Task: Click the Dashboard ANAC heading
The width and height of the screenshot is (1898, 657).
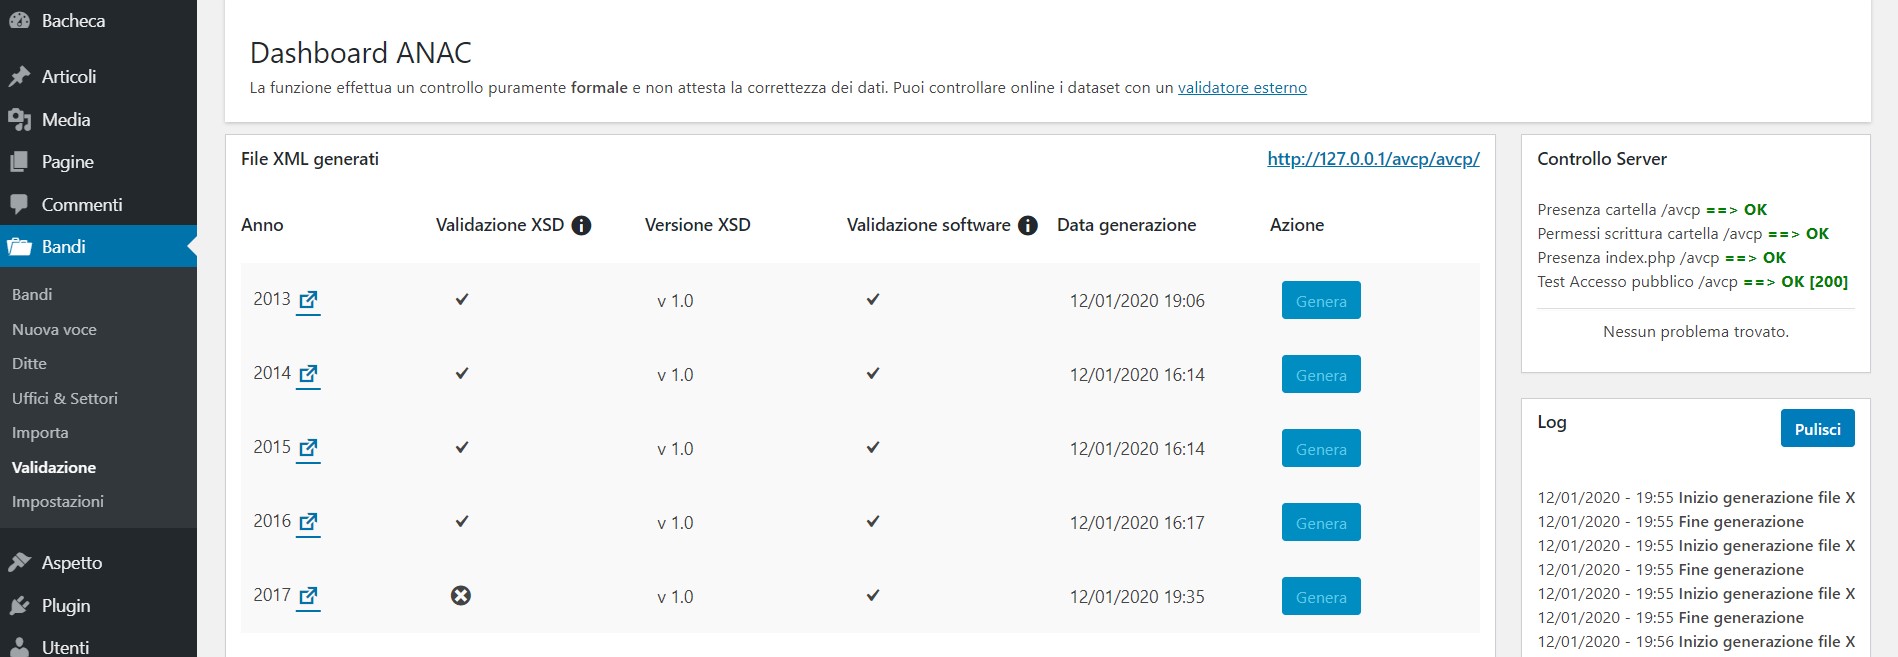Action: coord(360,53)
